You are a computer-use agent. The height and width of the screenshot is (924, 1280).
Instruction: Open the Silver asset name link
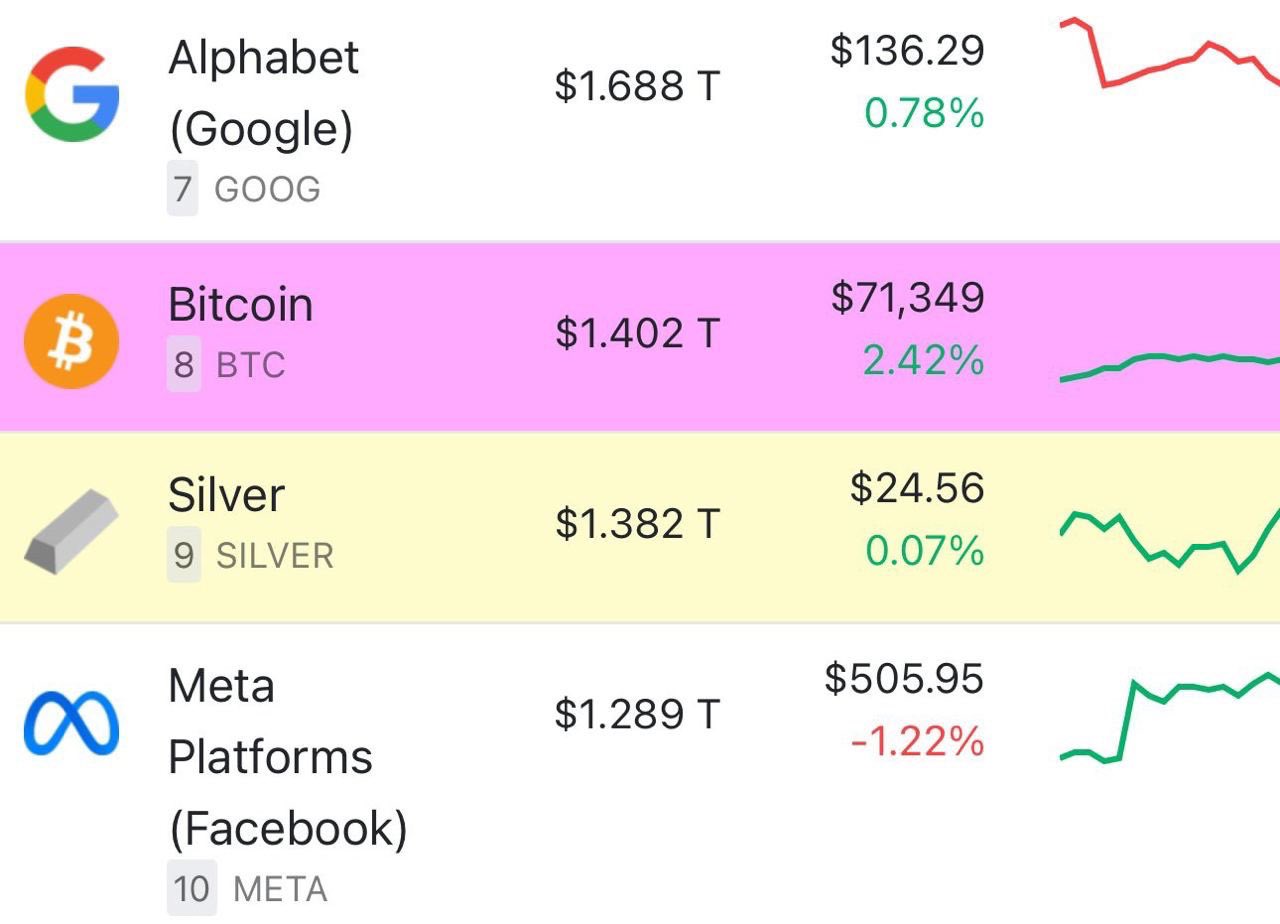(x=227, y=495)
